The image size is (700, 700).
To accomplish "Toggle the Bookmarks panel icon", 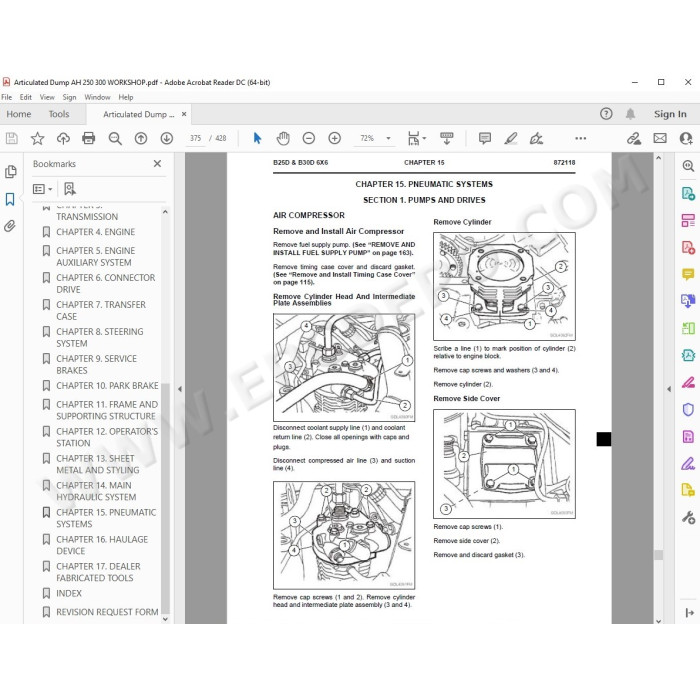I will click(x=10, y=199).
